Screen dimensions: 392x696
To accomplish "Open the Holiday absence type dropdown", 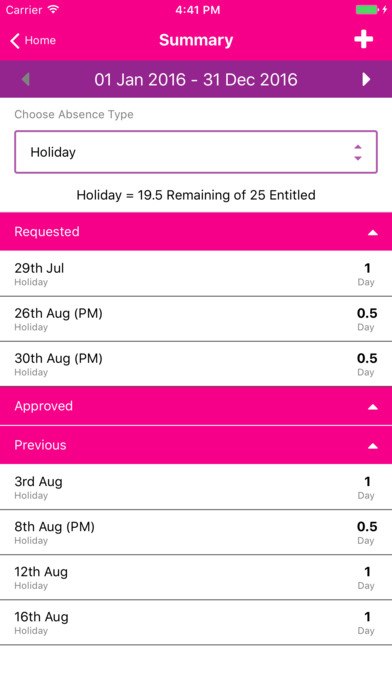I will (196, 152).
